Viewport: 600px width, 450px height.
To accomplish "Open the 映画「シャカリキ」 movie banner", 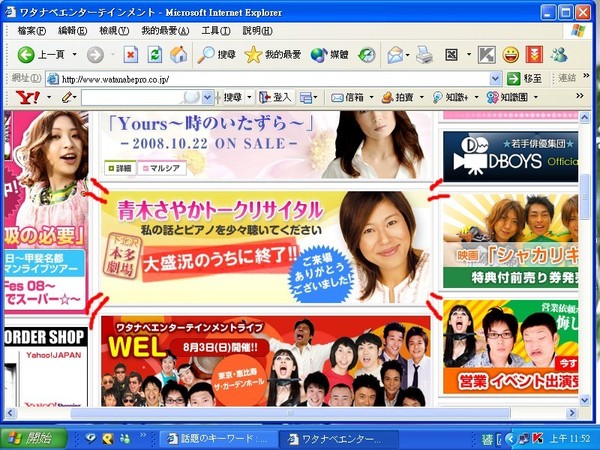I will pos(510,241).
